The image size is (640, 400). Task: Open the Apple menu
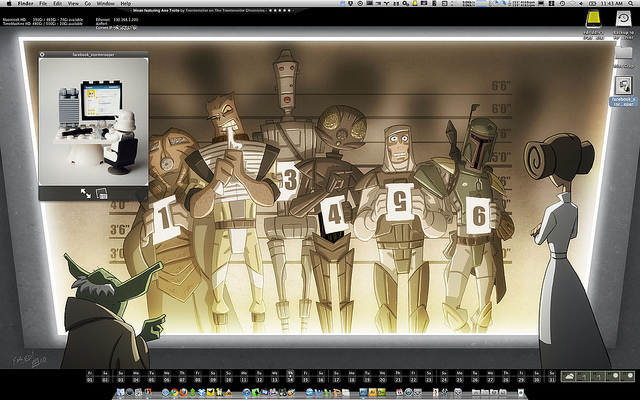coord(9,3)
